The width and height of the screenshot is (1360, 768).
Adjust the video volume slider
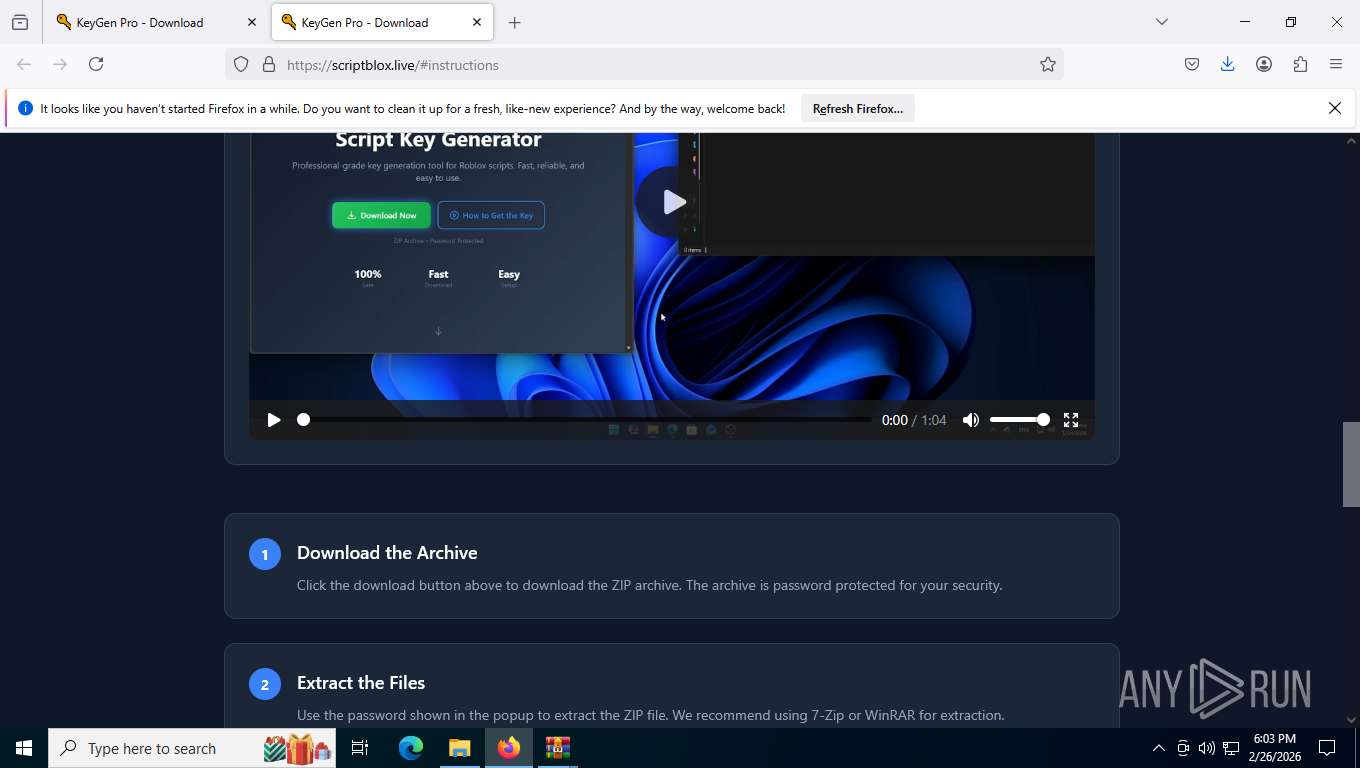coord(1019,420)
